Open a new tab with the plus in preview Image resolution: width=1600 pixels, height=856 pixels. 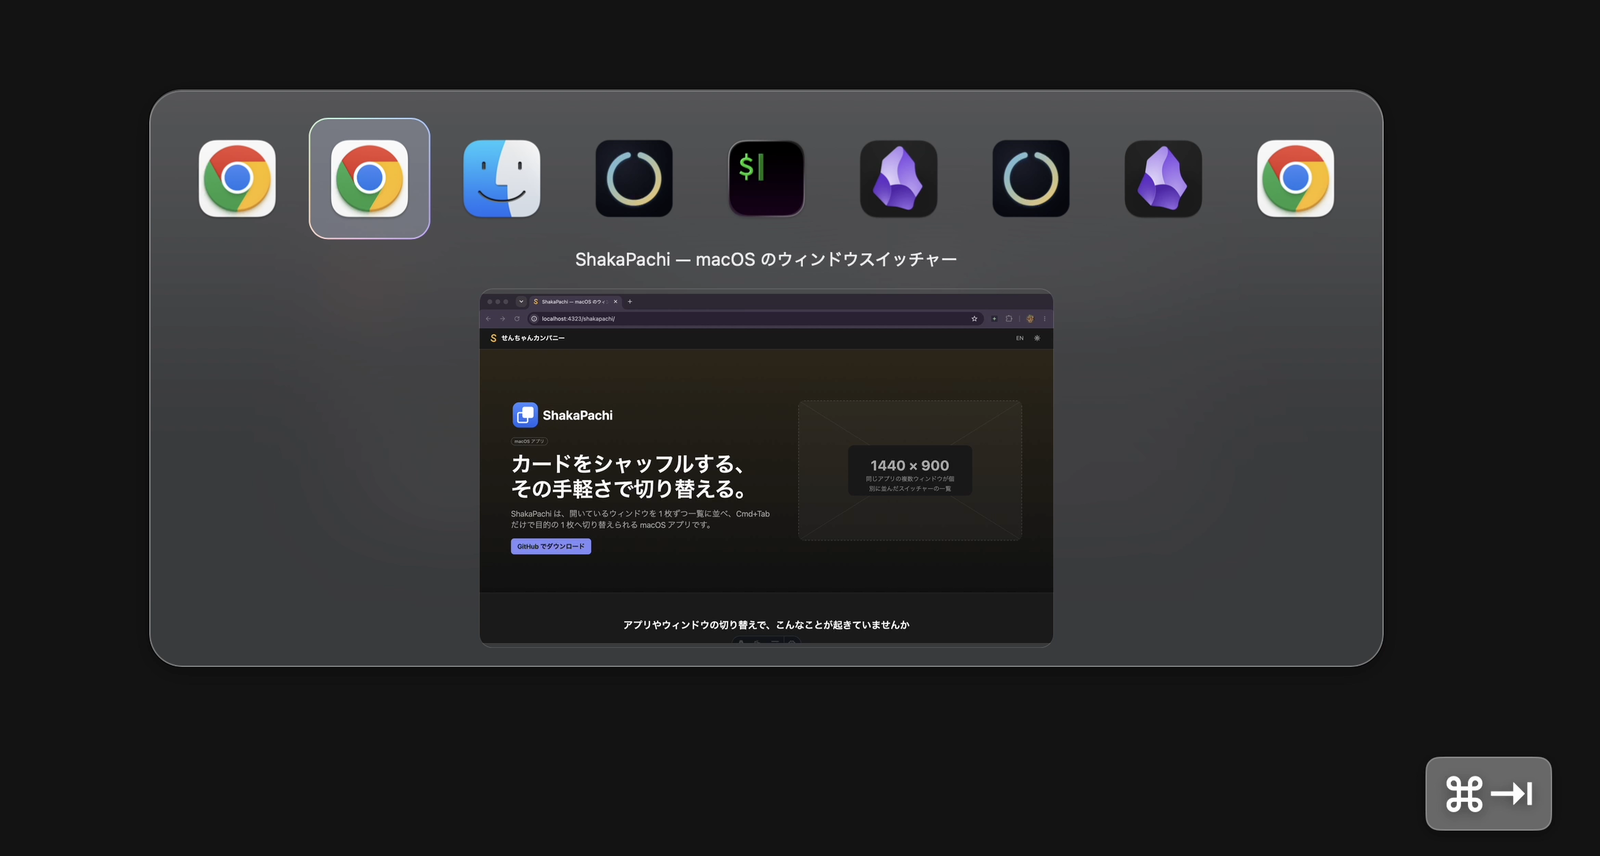pos(630,301)
